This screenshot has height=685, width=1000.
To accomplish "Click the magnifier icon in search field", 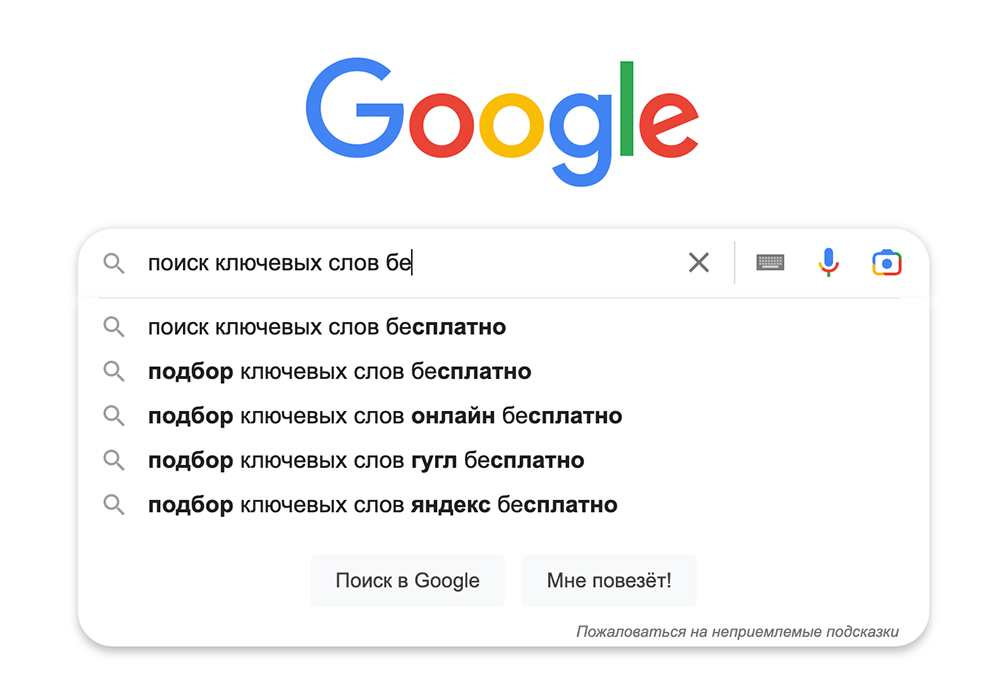I will coord(114,264).
